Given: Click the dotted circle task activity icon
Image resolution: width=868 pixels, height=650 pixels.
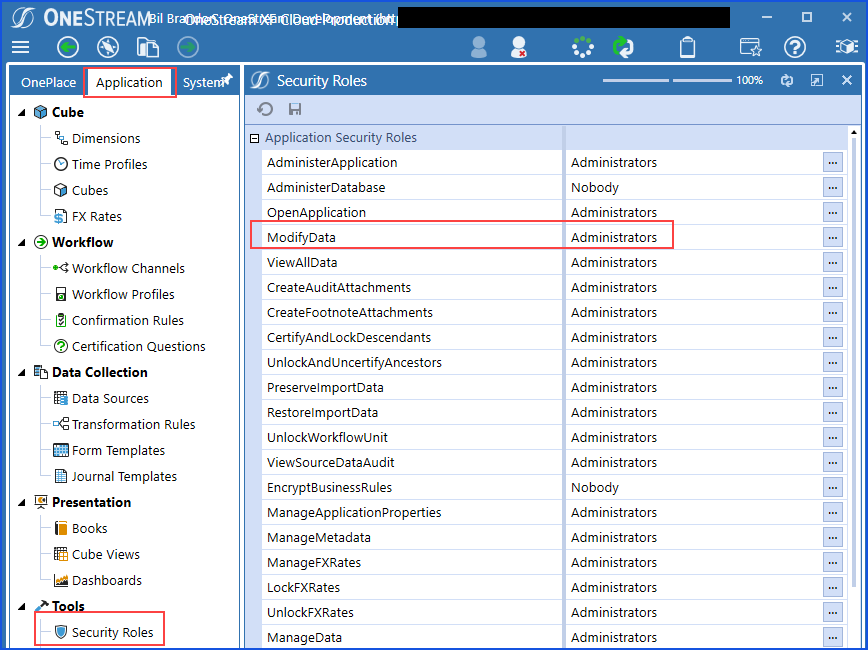Looking at the screenshot, I should coord(583,47).
